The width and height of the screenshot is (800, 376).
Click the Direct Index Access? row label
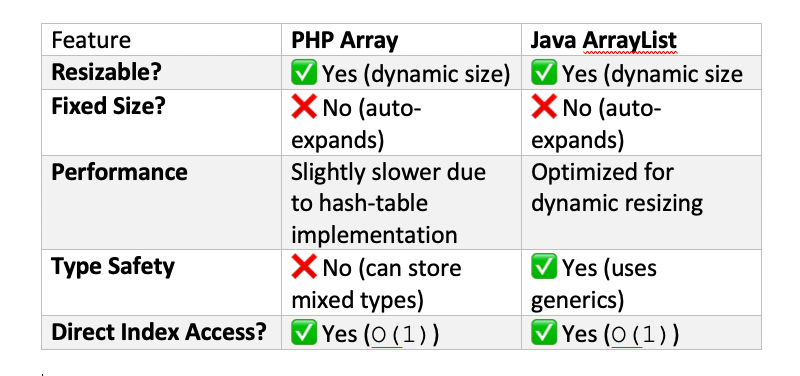point(159,333)
